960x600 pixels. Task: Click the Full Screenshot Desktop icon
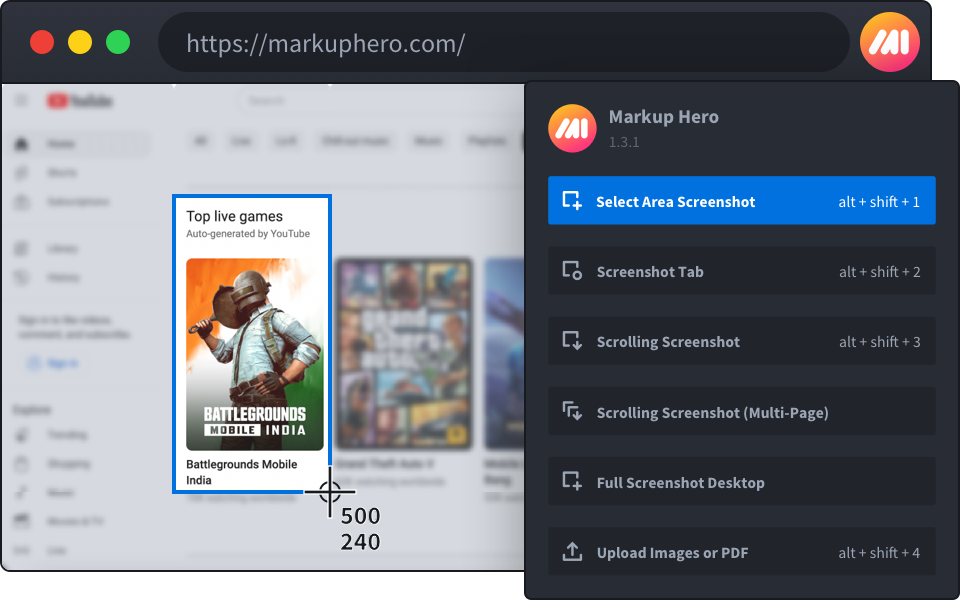(x=572, y=481)
